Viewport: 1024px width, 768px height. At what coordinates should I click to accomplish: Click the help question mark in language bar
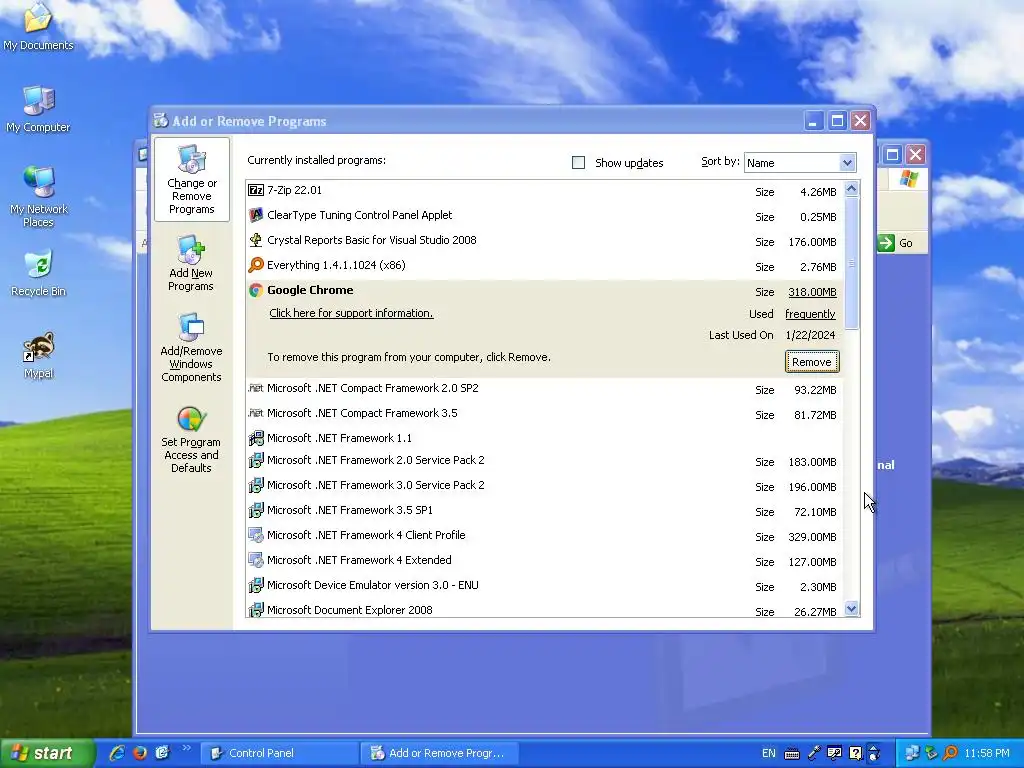point(855,754)
